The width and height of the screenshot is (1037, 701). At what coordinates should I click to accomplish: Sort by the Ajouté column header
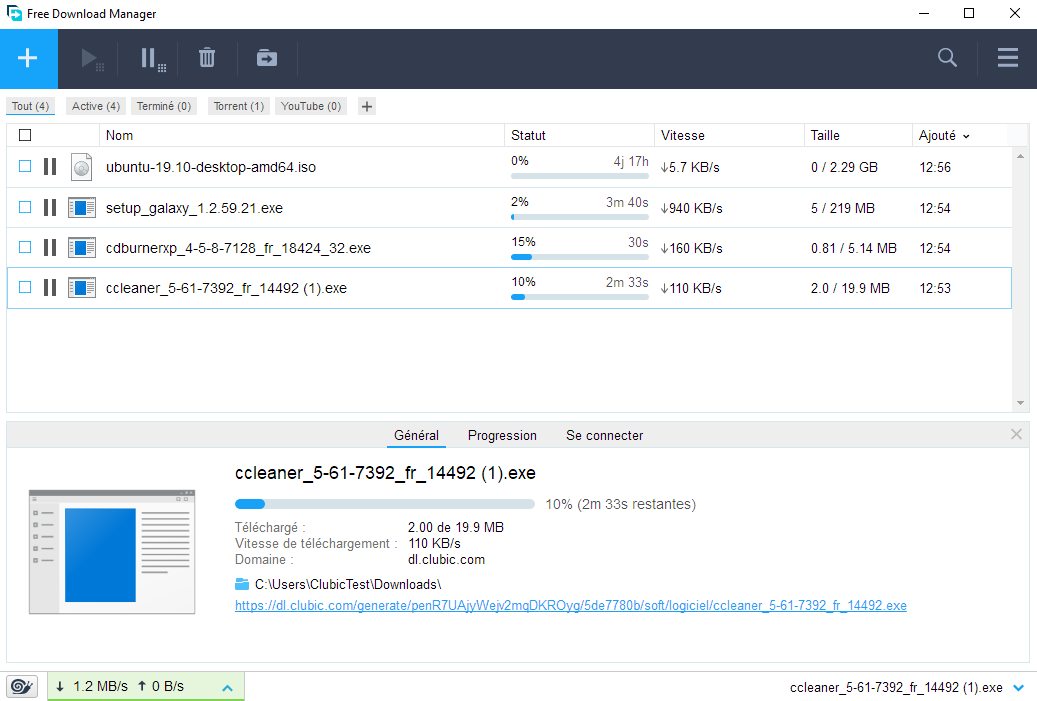944,136
